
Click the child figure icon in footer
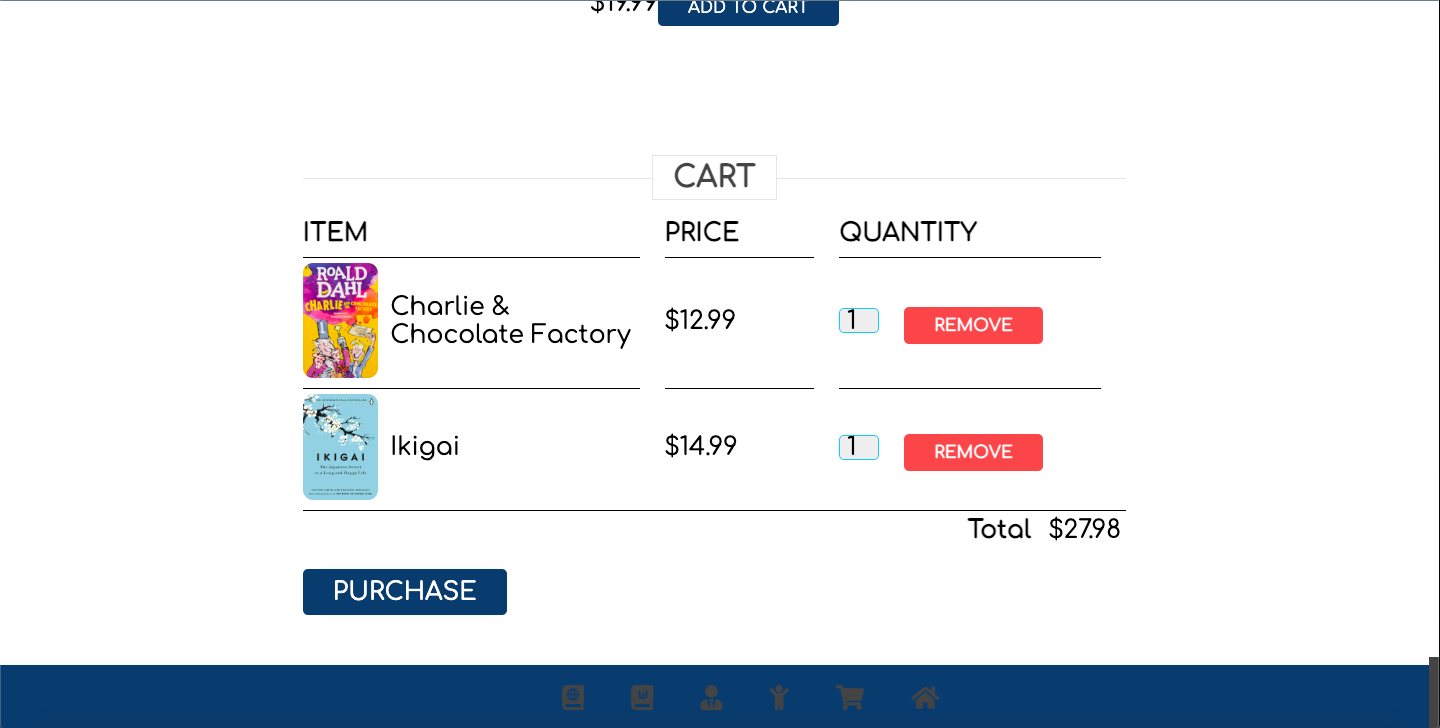pyautogui.click(x=779, y=697)
